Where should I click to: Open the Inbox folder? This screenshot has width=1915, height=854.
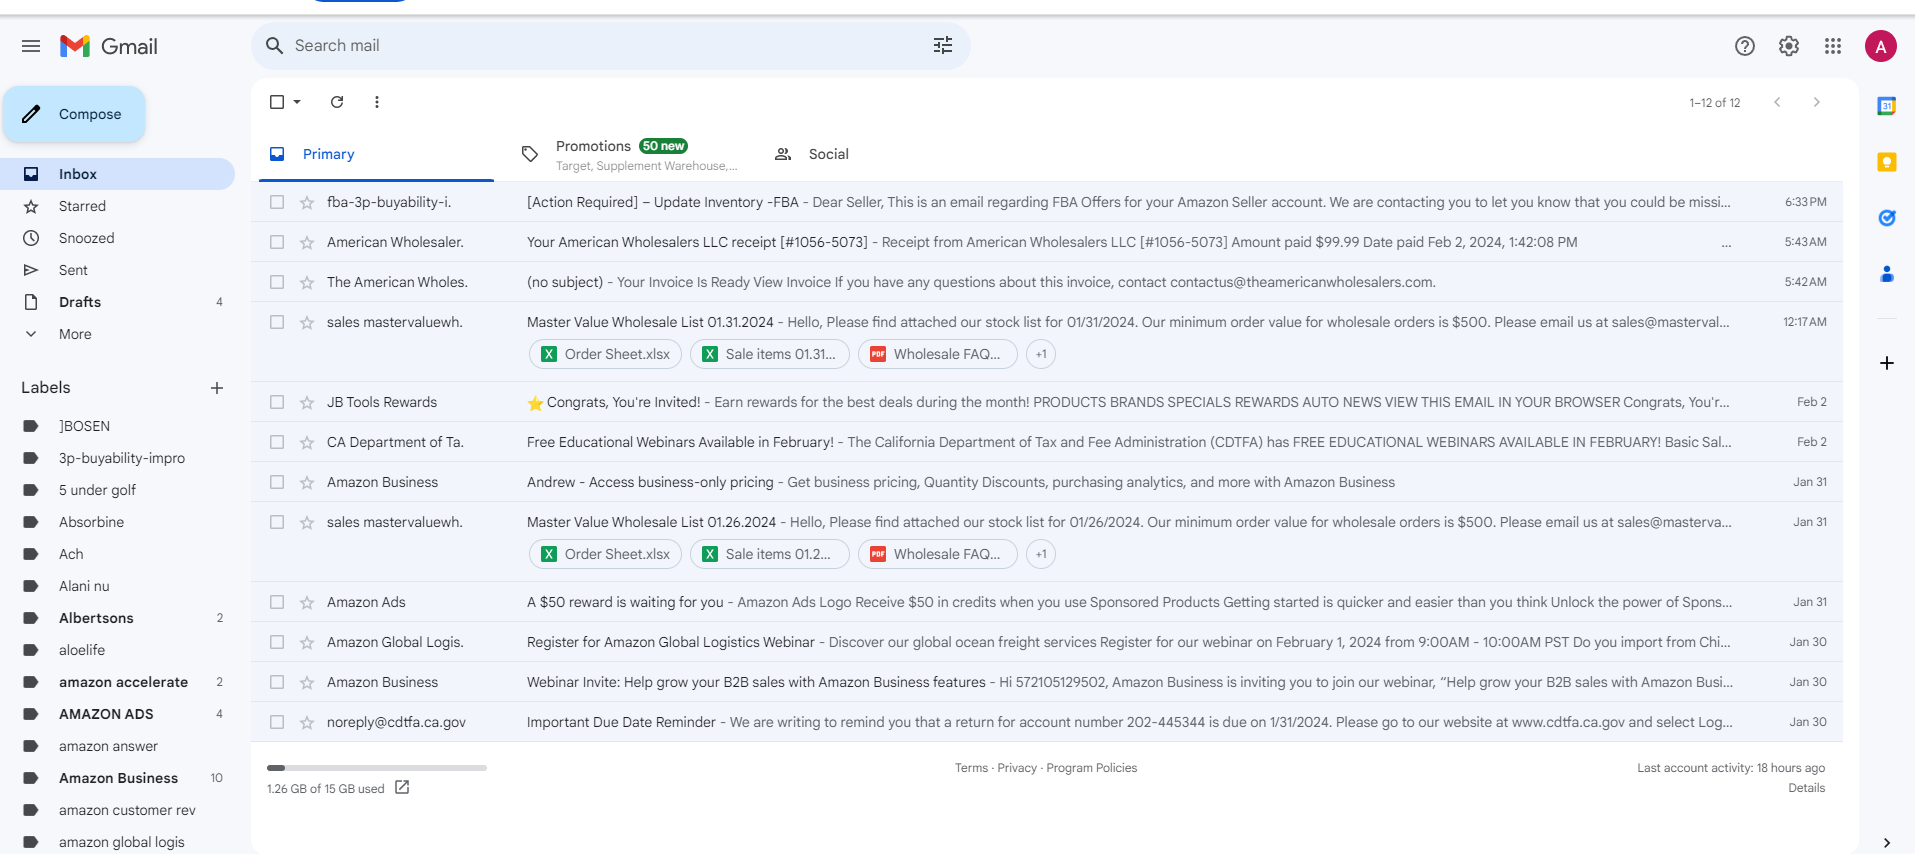[x=117, y=174]
